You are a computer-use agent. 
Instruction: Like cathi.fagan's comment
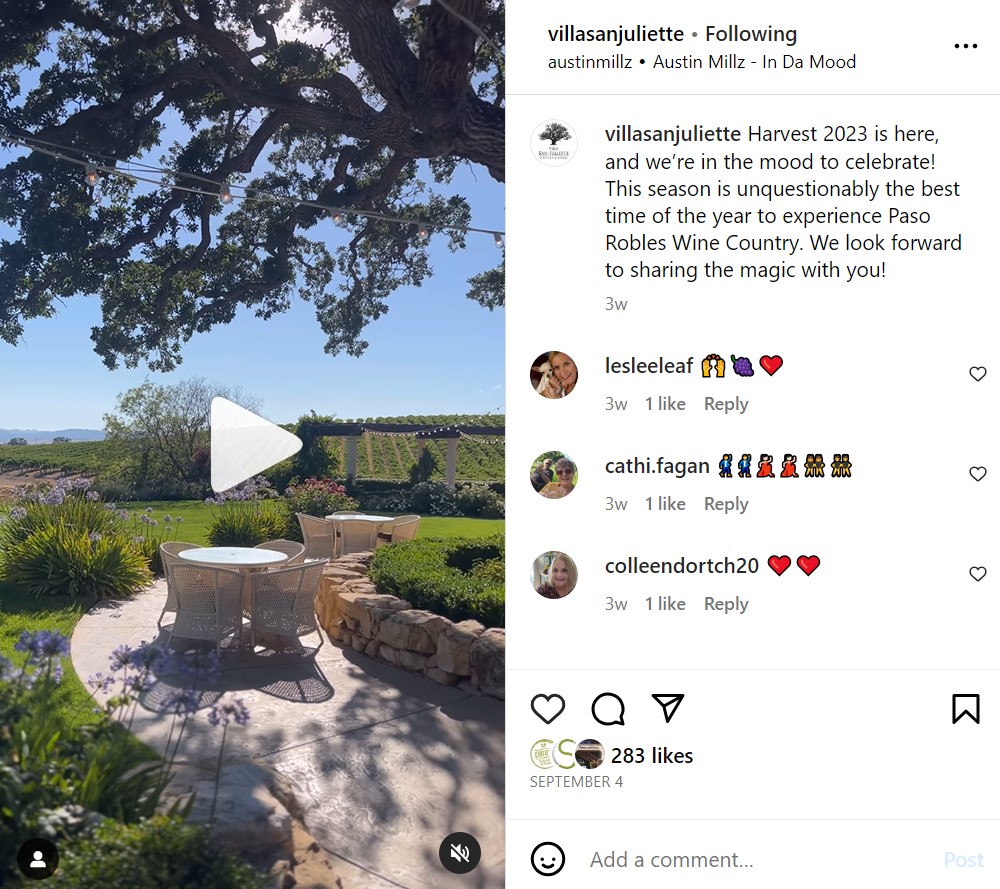point(977,474)
